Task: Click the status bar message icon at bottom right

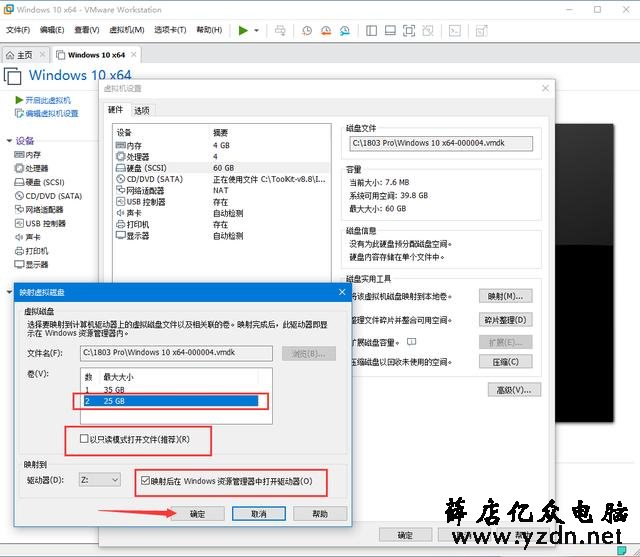Action: point(621,551)
